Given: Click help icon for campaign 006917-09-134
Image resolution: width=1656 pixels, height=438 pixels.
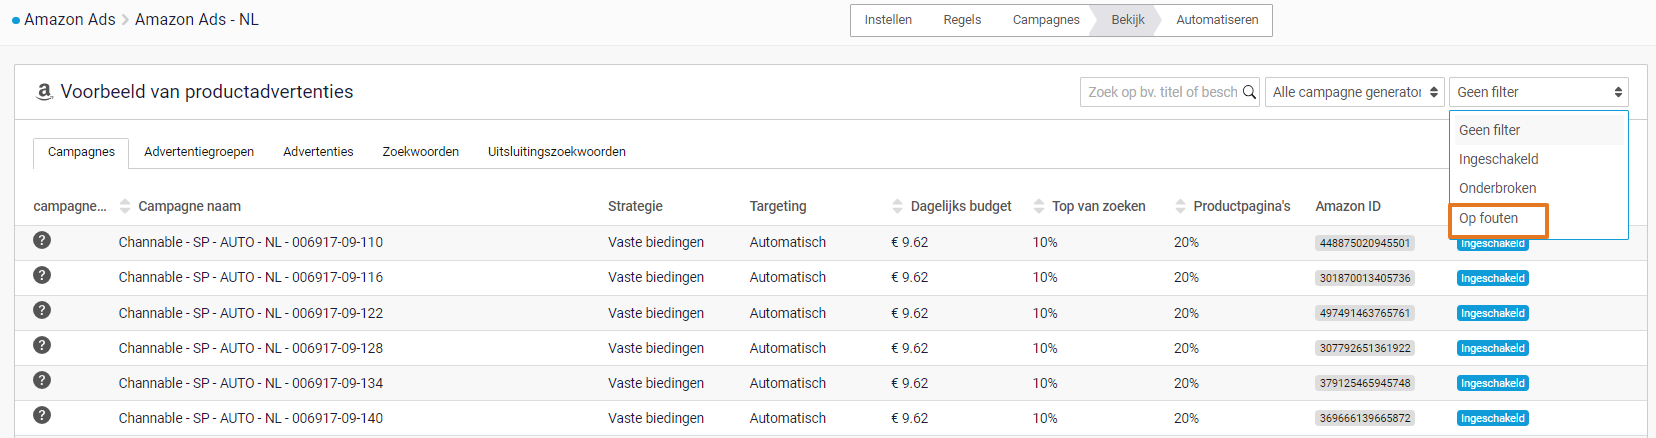Looking at the screenshot, I should pos(42,380).
